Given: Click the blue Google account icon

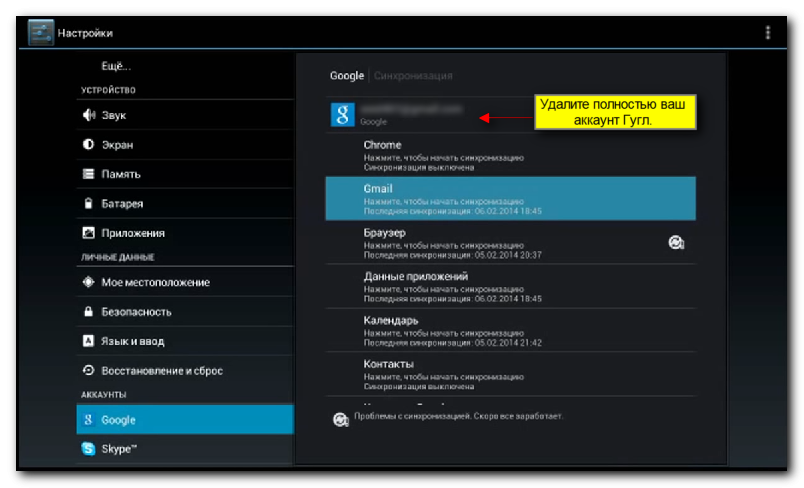Looking at the screenshot, I should [343, 114].
